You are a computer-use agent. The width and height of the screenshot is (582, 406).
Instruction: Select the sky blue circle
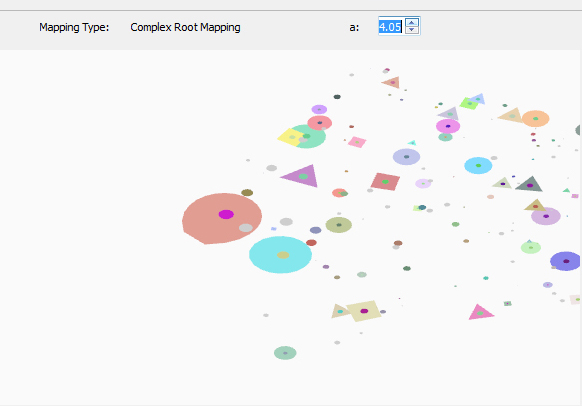pyautogui.click(x=478, y=166)
